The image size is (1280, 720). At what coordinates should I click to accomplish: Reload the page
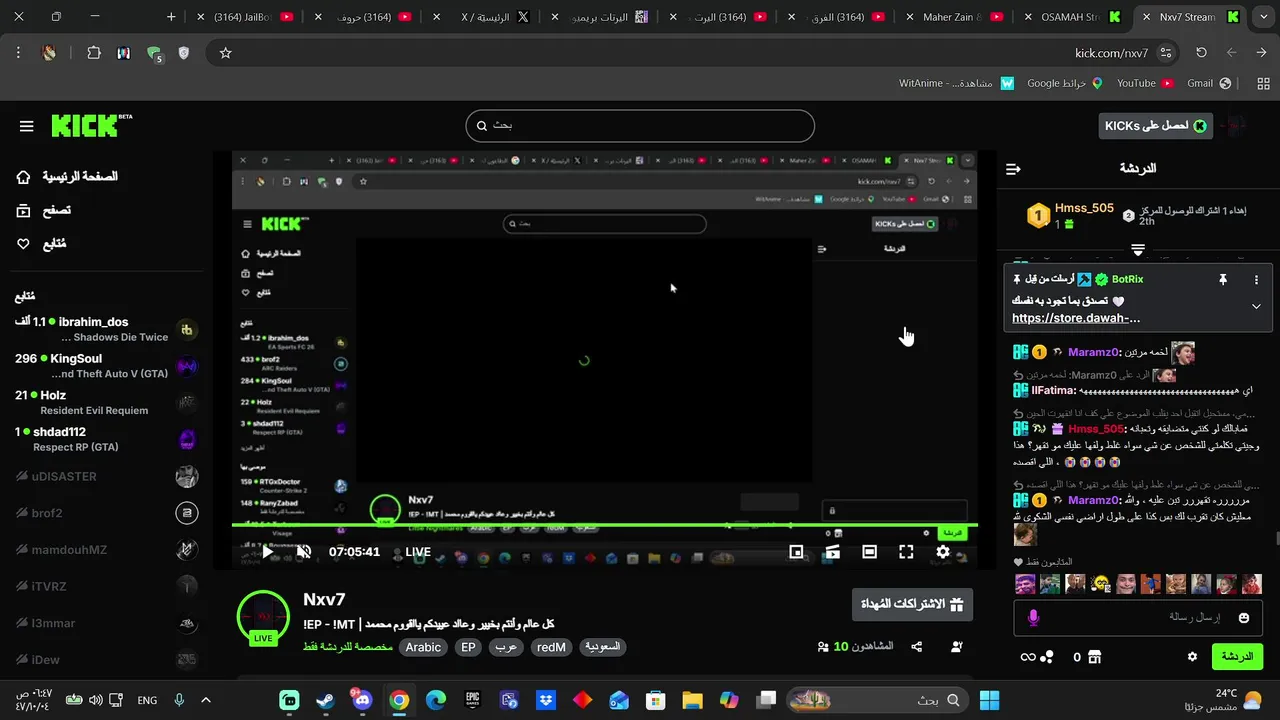pos(1201,53)
